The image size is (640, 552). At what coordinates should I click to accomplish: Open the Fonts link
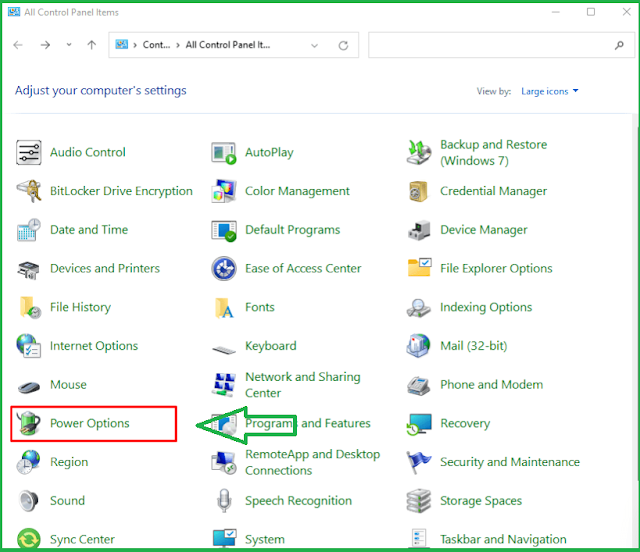tap(260, 307)
